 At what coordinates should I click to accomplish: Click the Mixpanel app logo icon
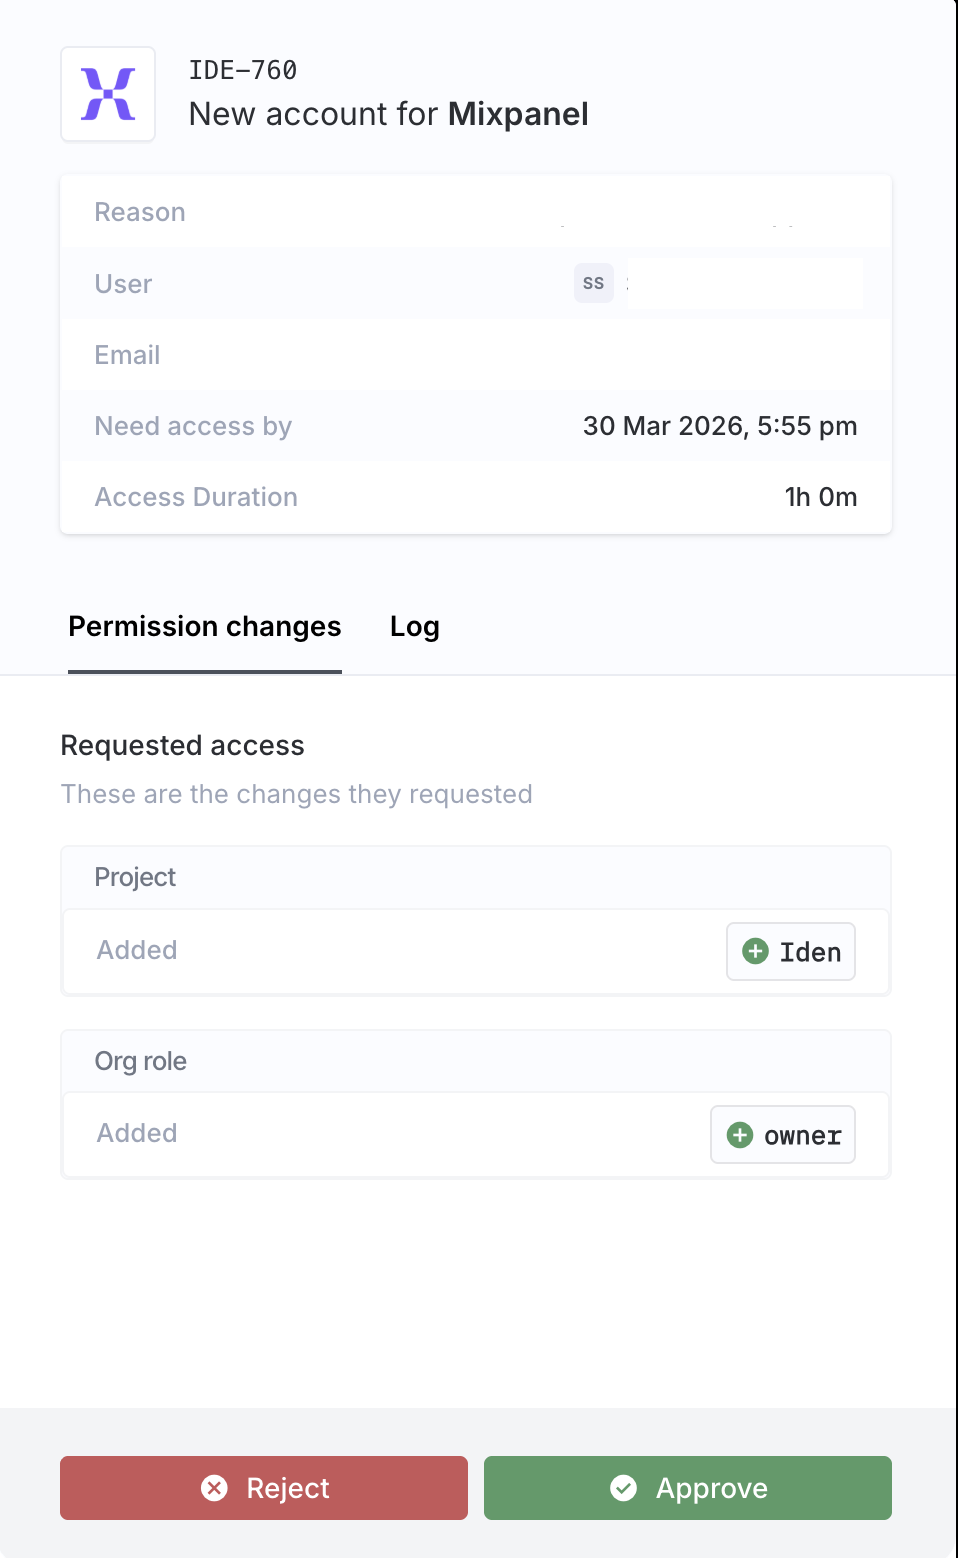pyautogui.click(x=108, y=94)
